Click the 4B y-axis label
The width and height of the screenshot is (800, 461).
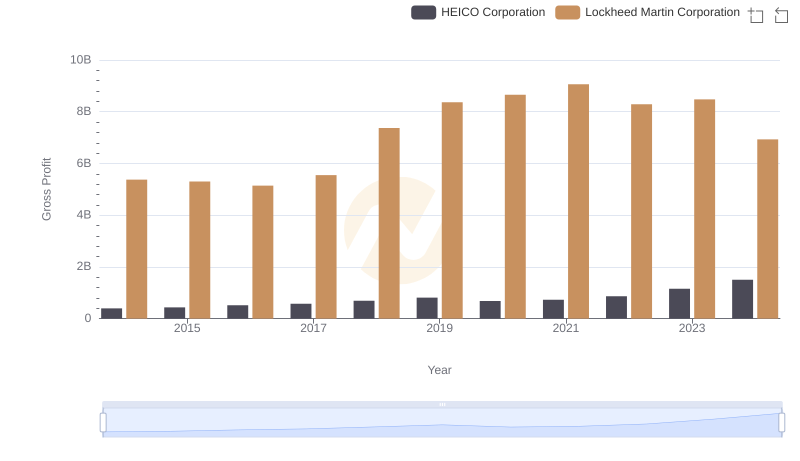click(84, 215)
